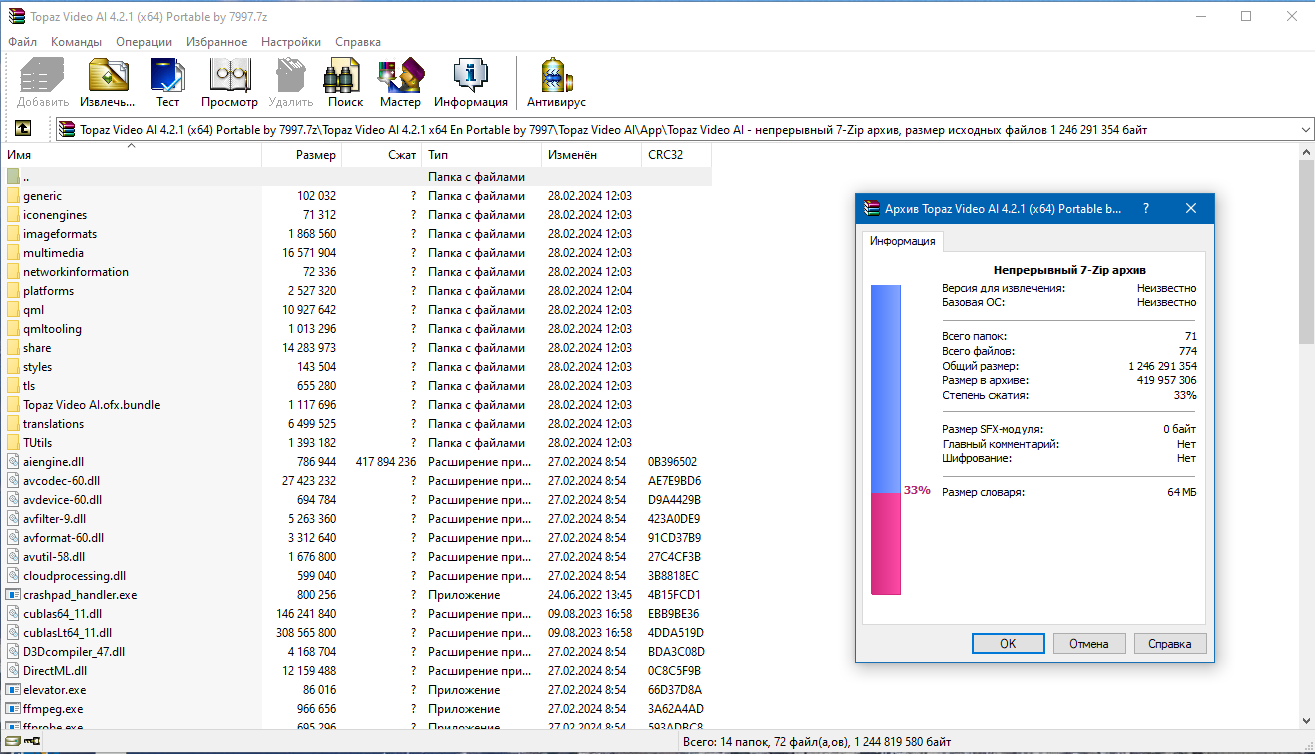
Task: Click the folder icon beside multimedia
Action: pos(13,253)
